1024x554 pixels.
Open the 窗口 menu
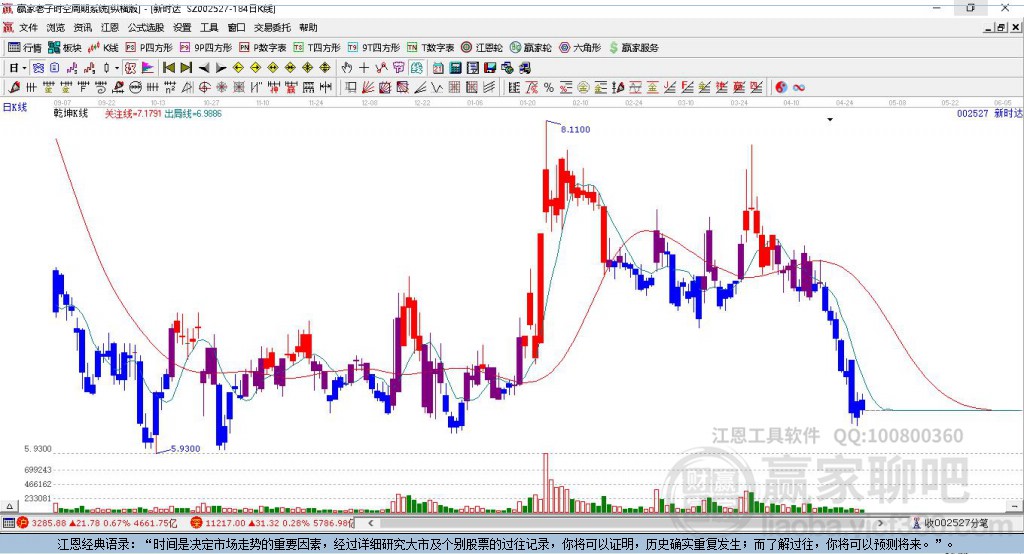(236, 27)
